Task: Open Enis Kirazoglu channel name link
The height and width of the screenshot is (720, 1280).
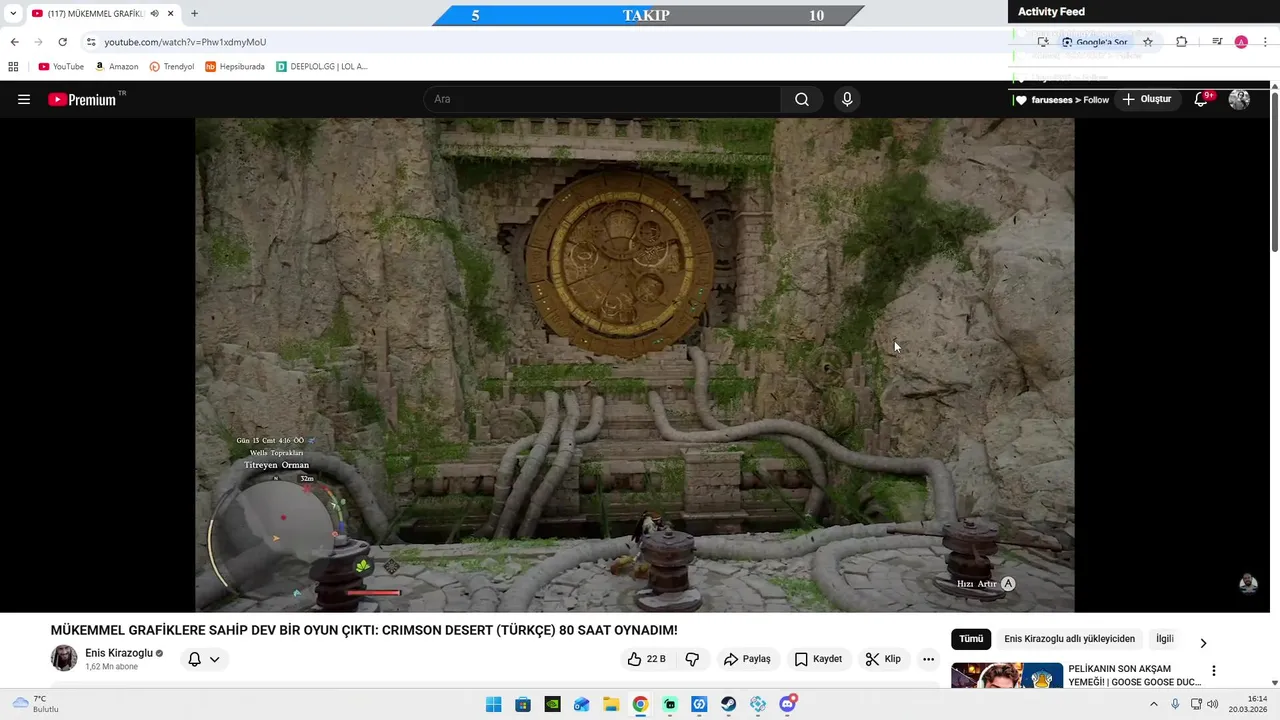Action: 119,653
